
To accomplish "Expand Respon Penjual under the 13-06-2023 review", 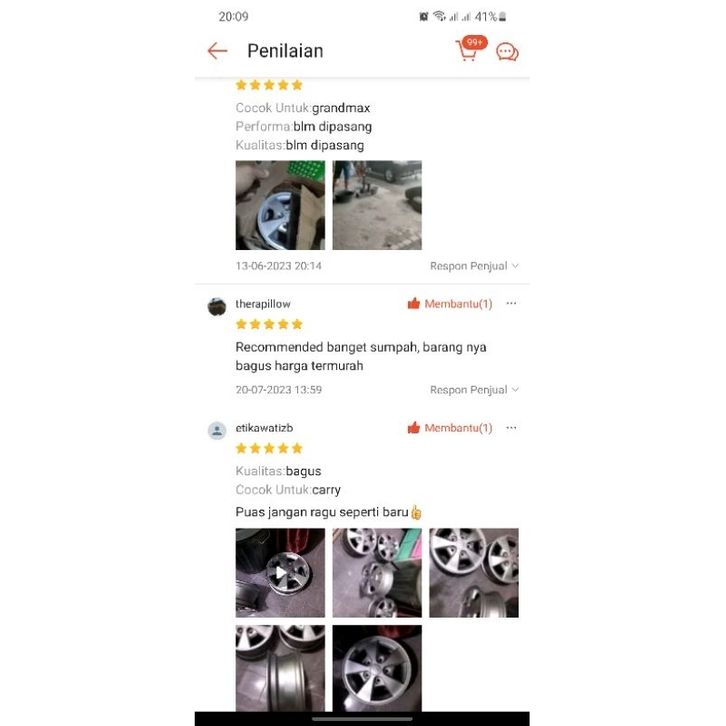I will coord(474,266).
